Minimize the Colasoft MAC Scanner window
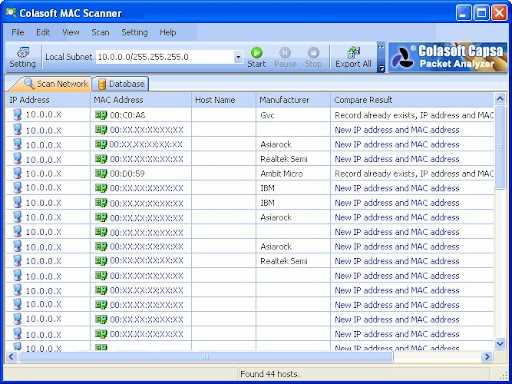512x384 pixels. pyautogui.click(x=463, y=13)
